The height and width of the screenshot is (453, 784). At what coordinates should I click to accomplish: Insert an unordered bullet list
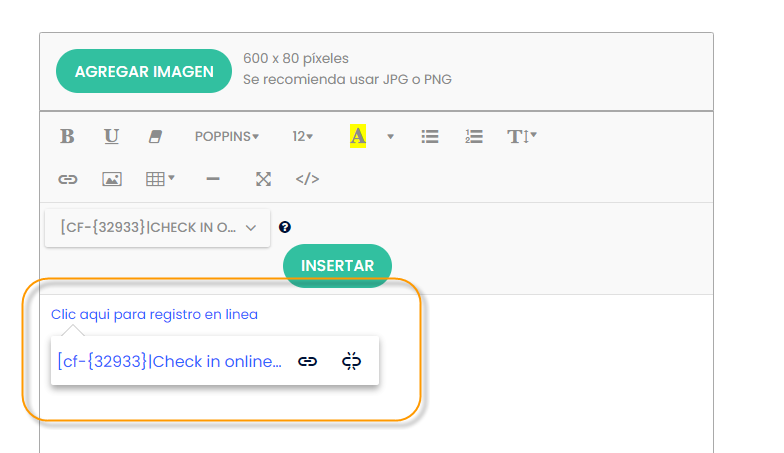point(430,136)
